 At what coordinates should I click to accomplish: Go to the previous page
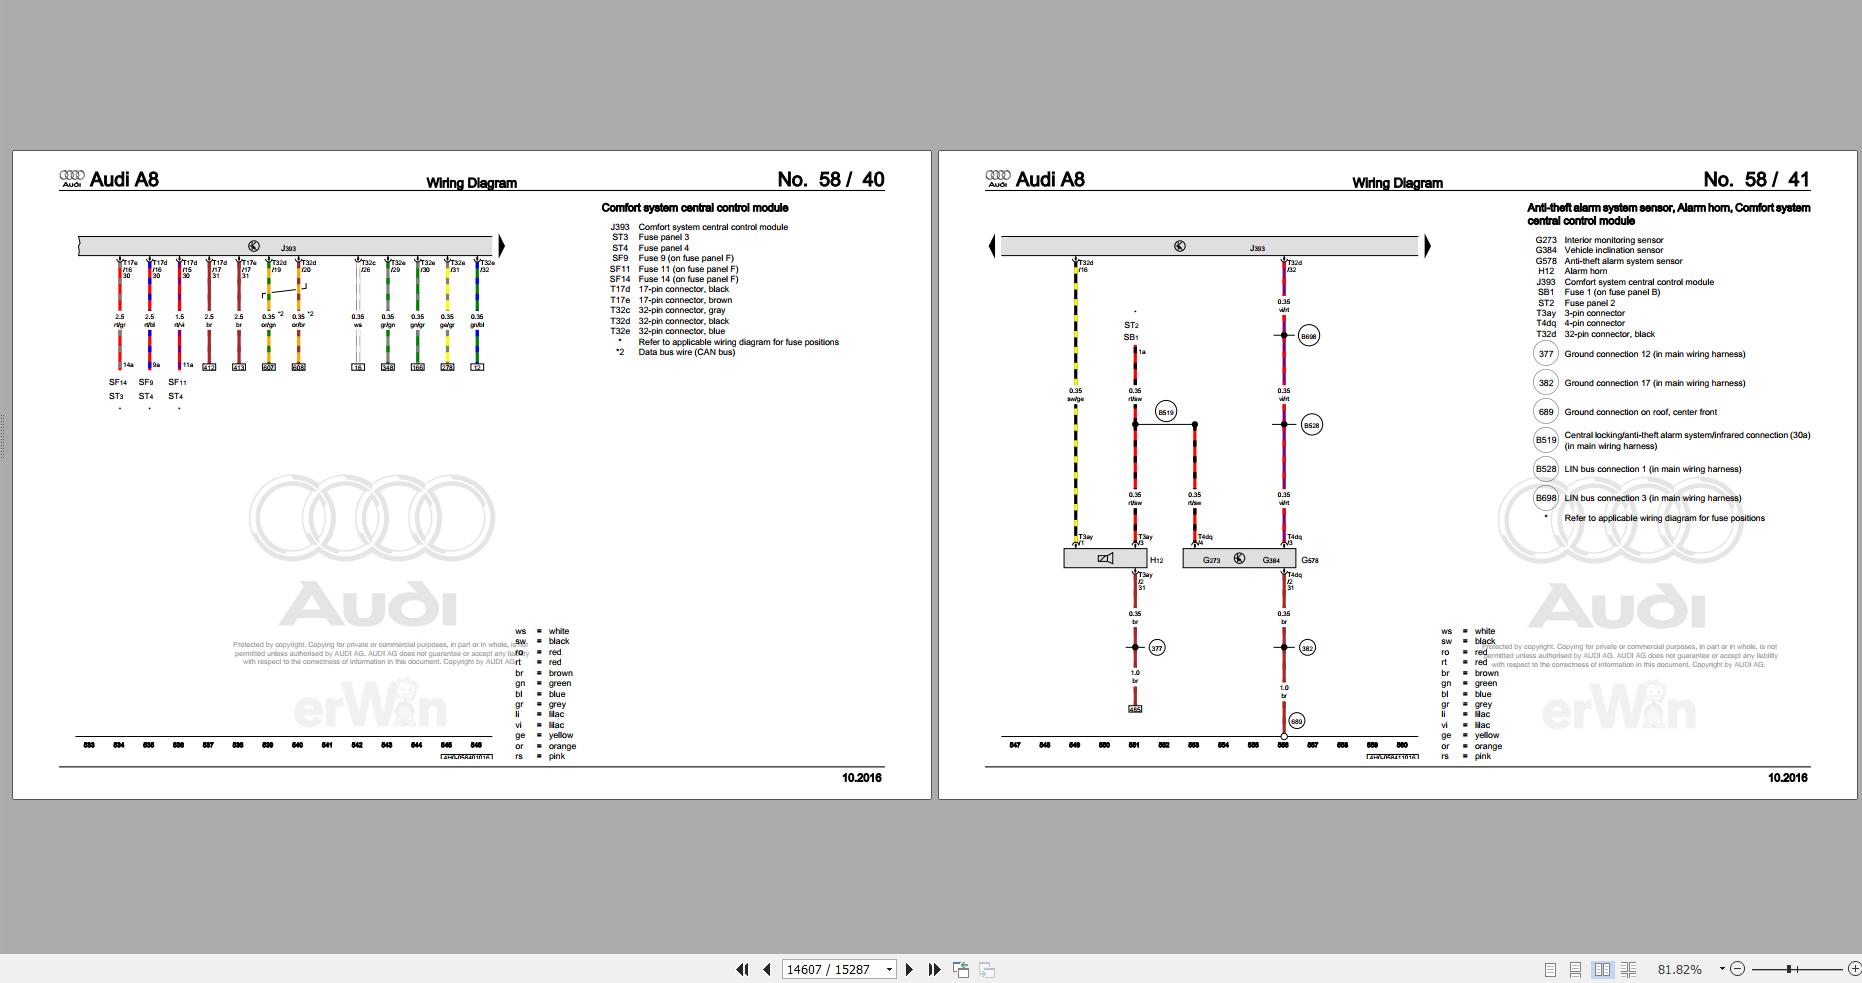tap(767, 969)
